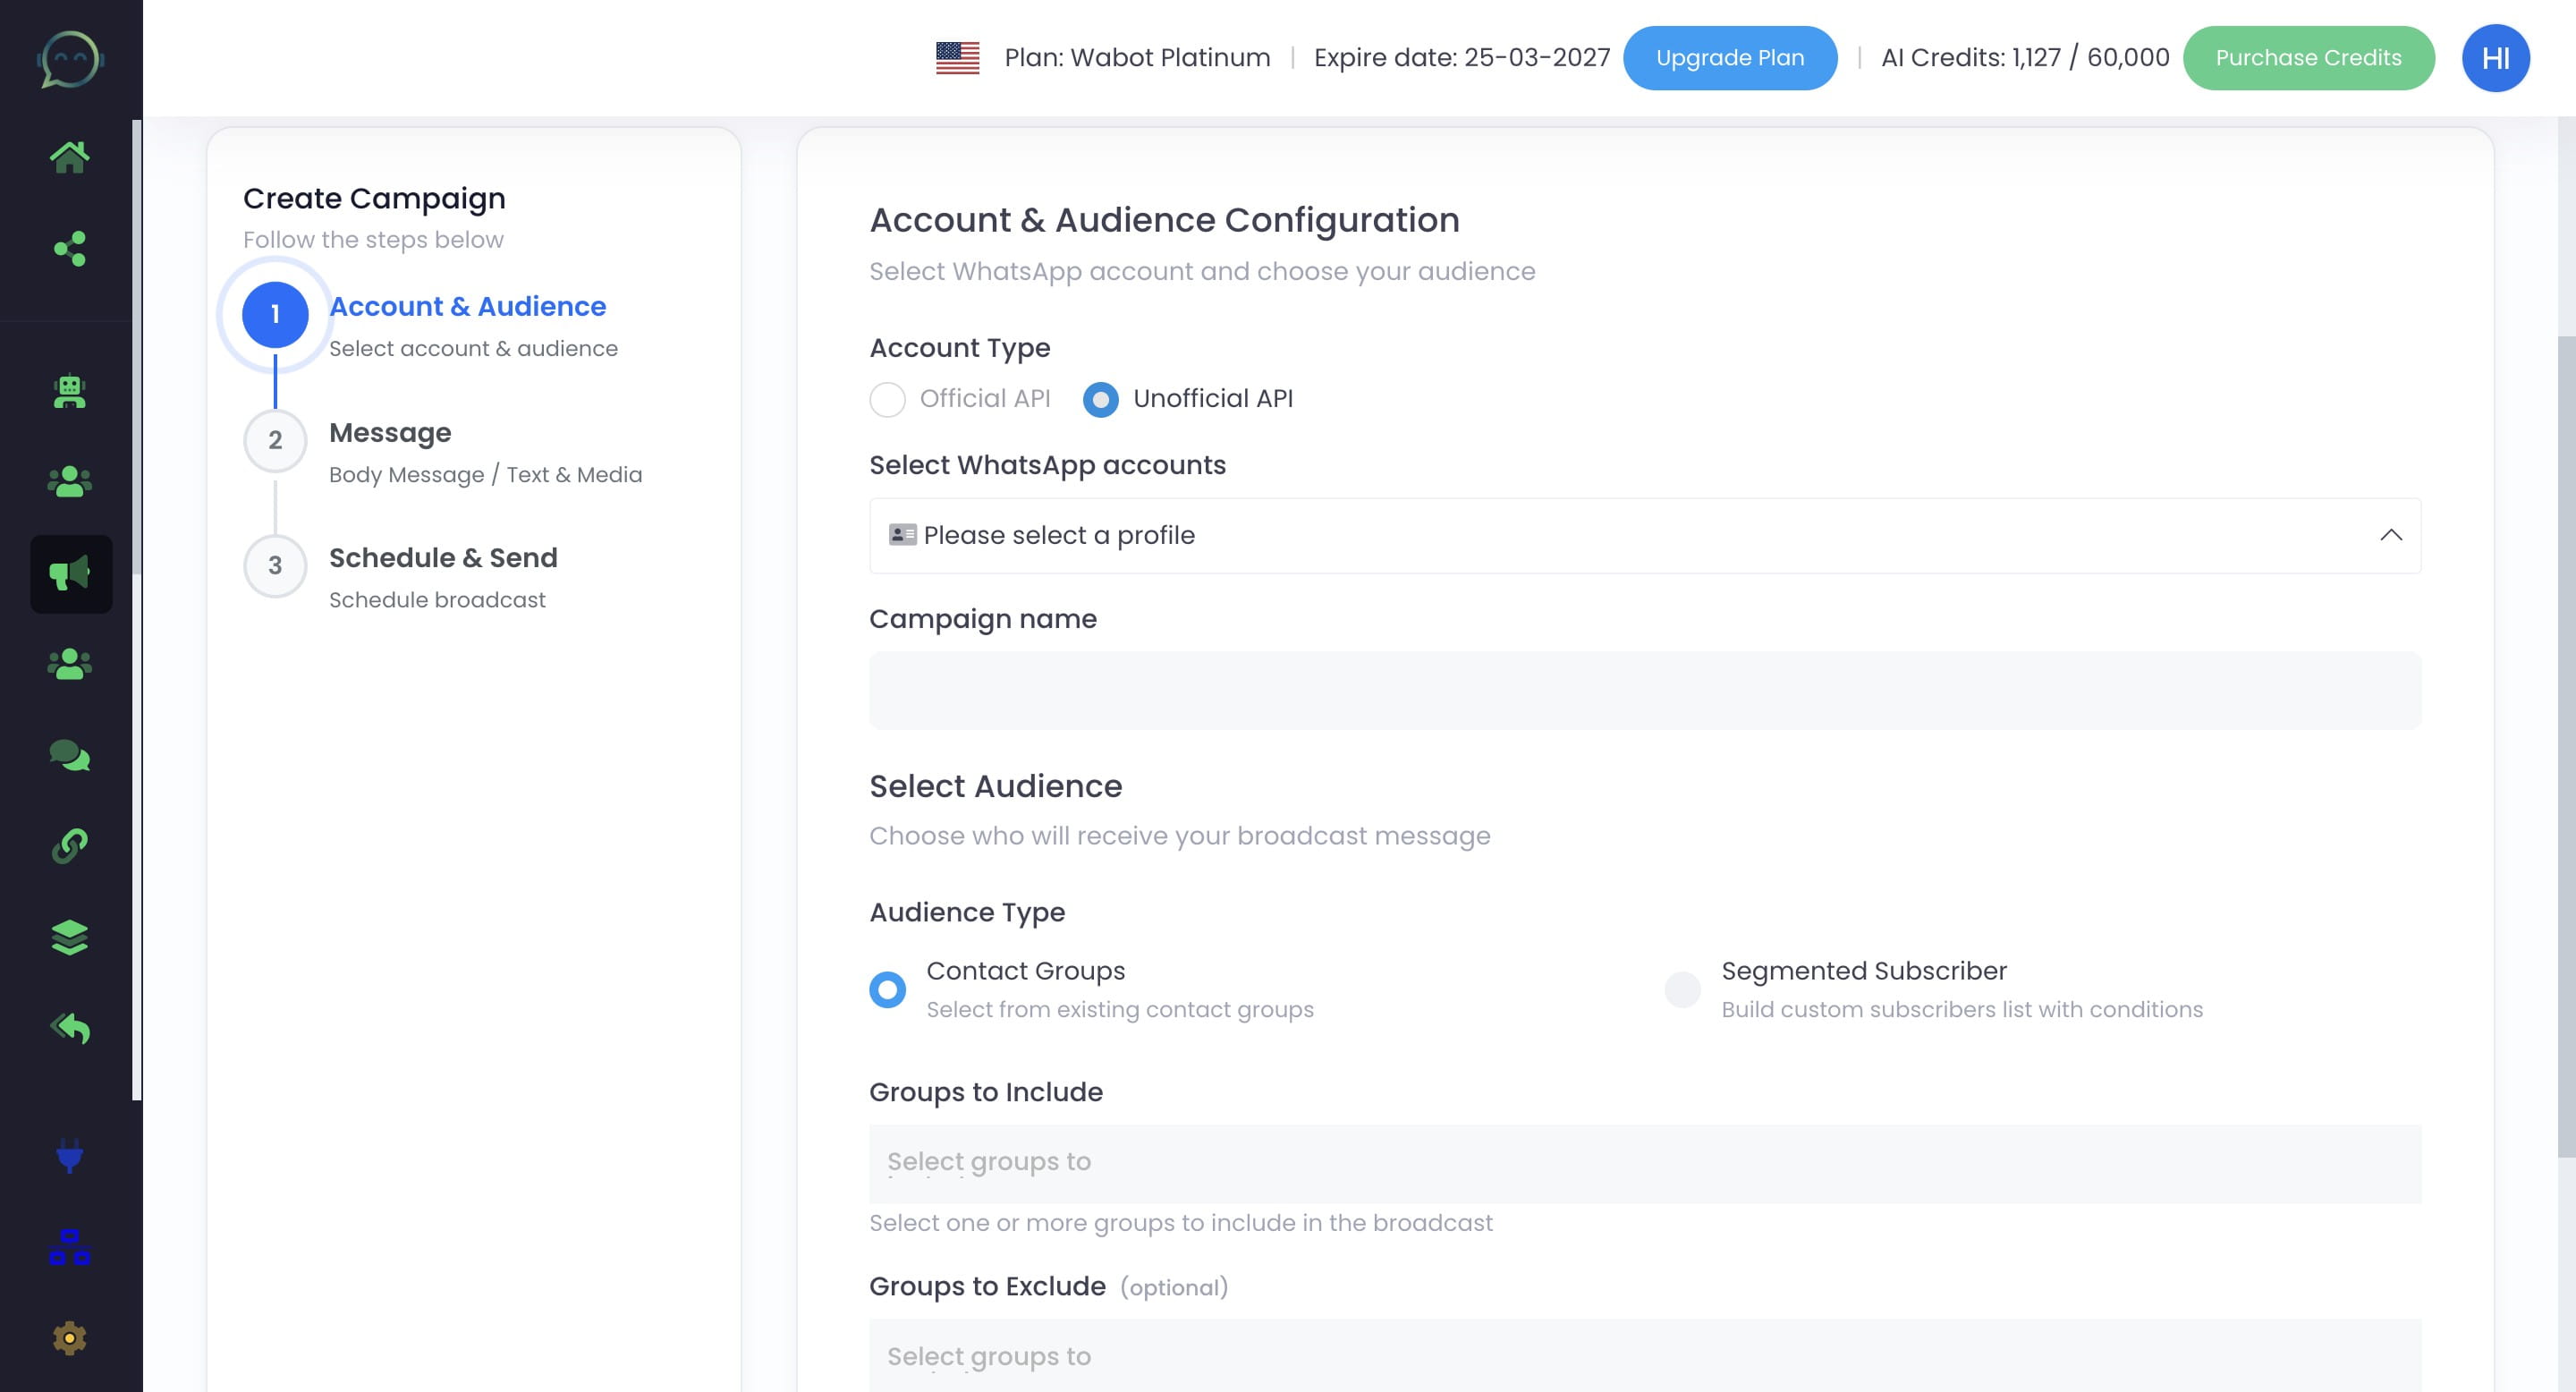Viewport: 2576px width, 1392px height.
Task: Click the megaphone broadcast sidebar icon
Action: coord(70,574)
